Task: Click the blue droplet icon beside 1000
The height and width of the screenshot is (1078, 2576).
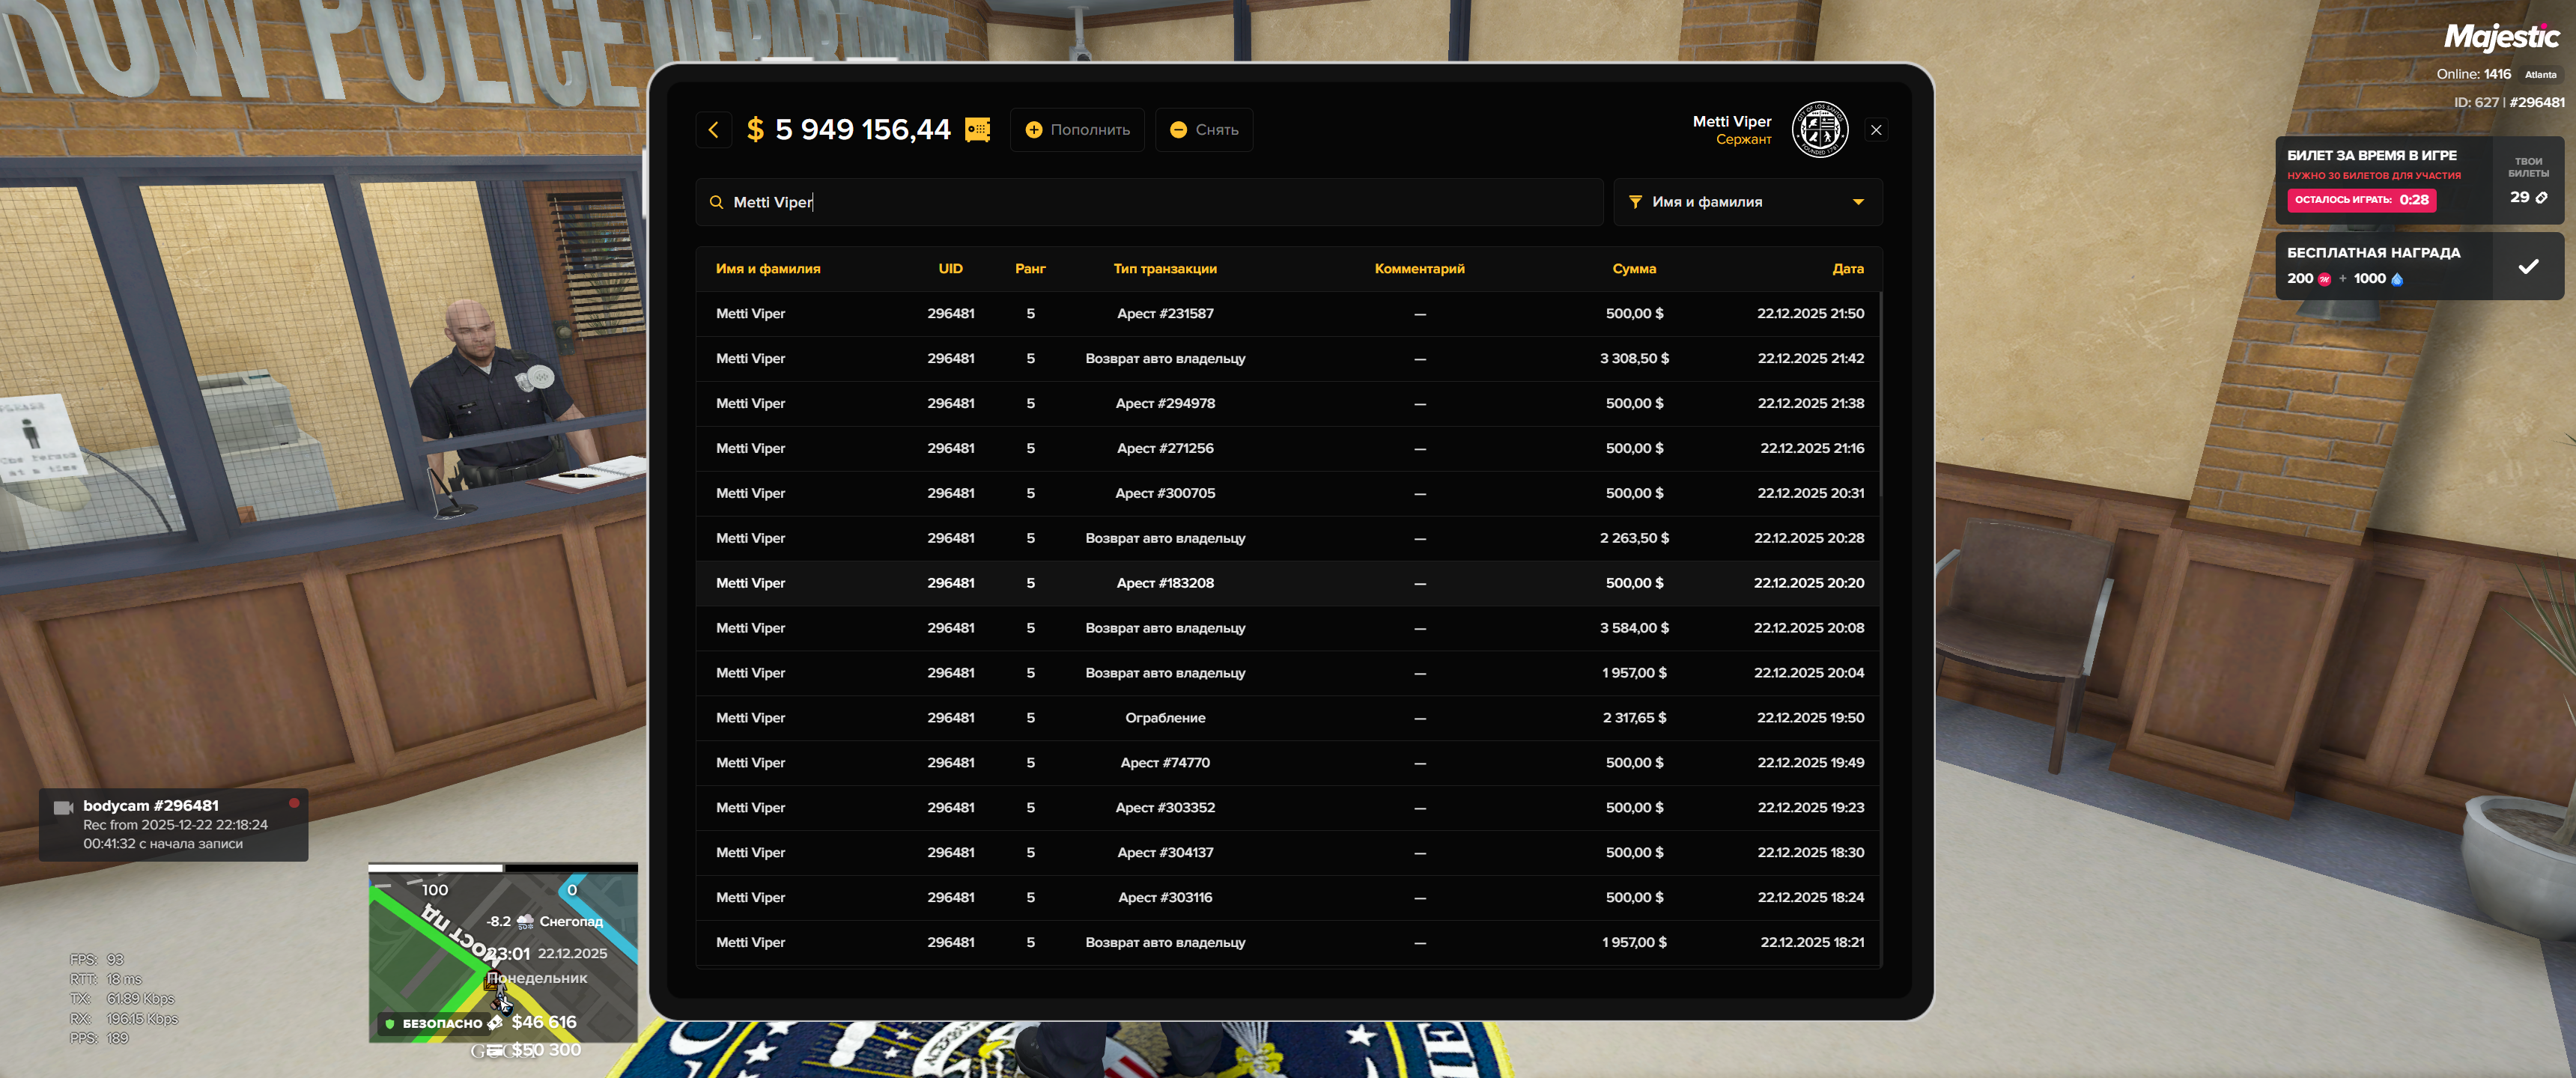Action: (x=2397, y=279)
